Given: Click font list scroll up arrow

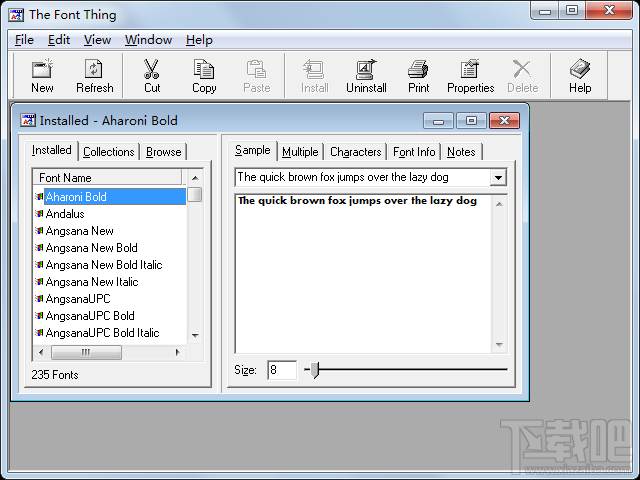Looking at the screenshot, I should (x=195, y=178).
